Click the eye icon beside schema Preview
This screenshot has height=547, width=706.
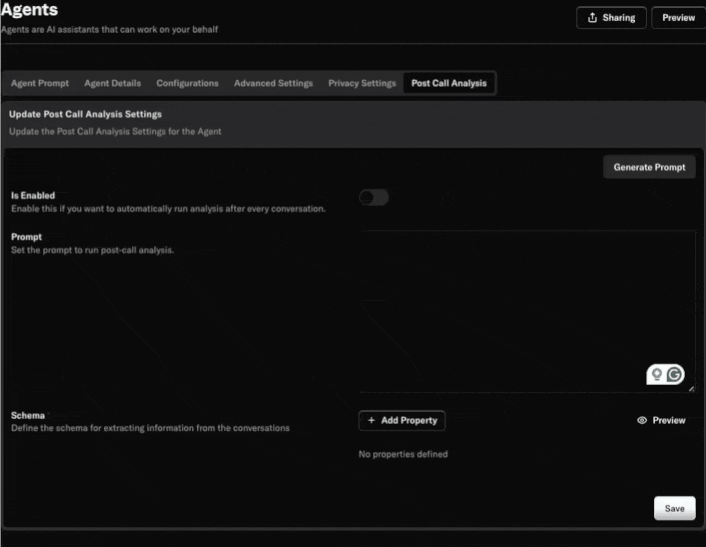click(642, 420)
